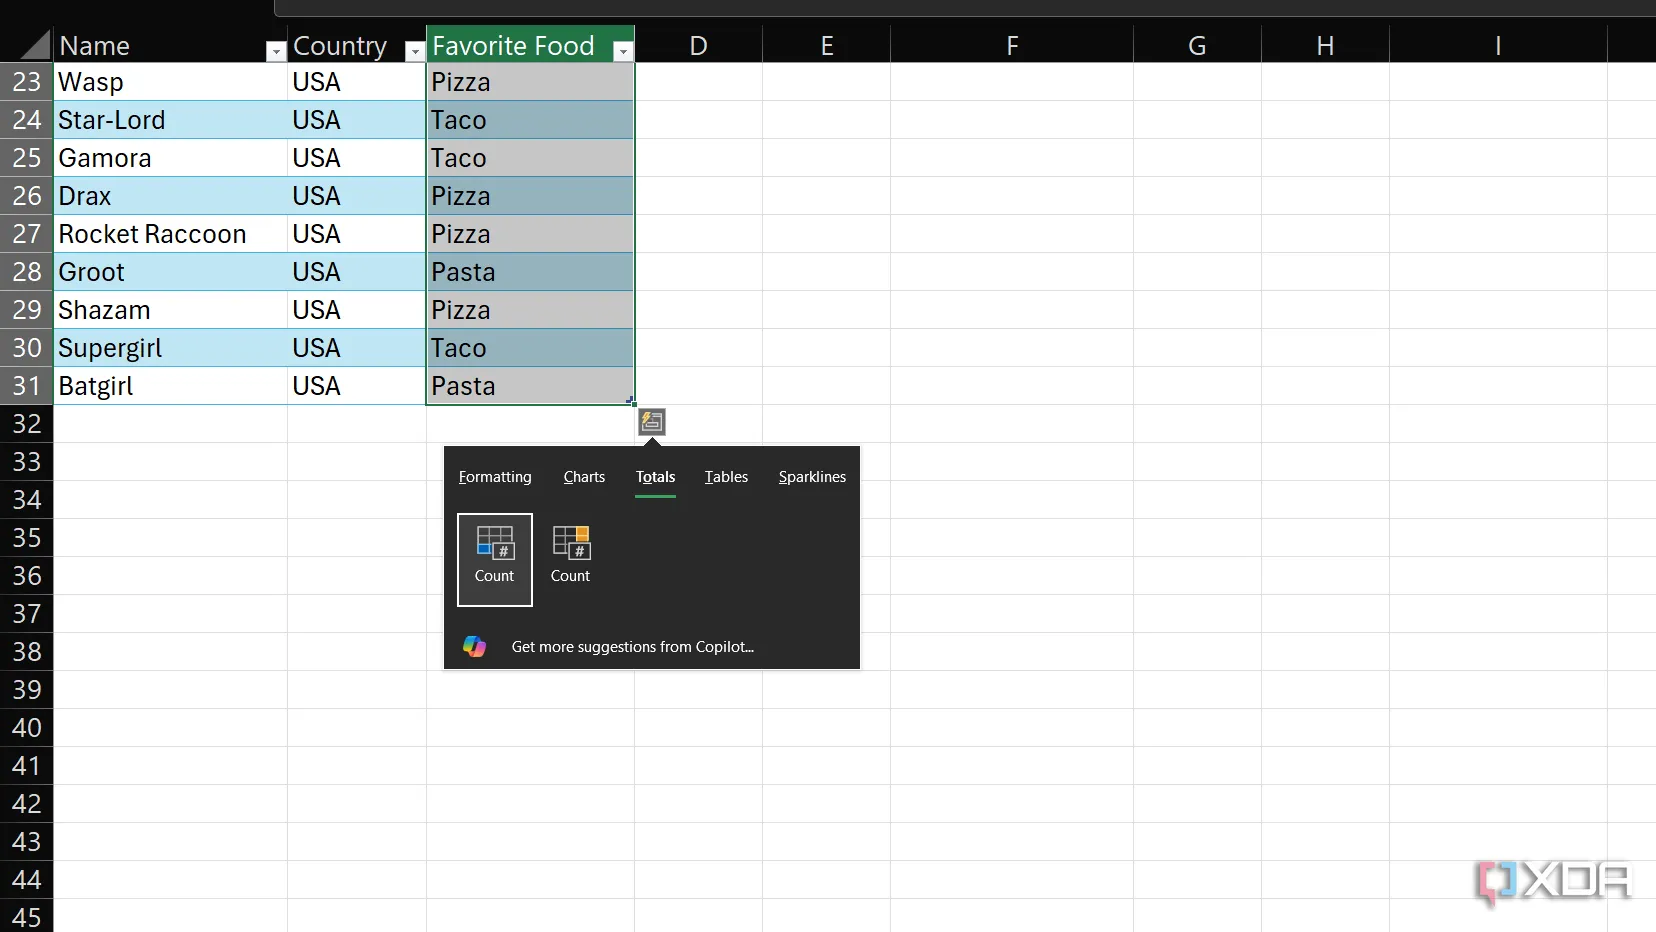1656x932 pixels.
Task: Click Get more suggestions from Copilot
Action: 633,647
